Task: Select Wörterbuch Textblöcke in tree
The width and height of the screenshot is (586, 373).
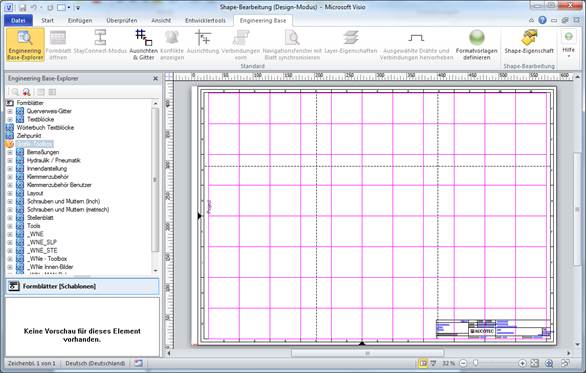Action: pos(45,127)
